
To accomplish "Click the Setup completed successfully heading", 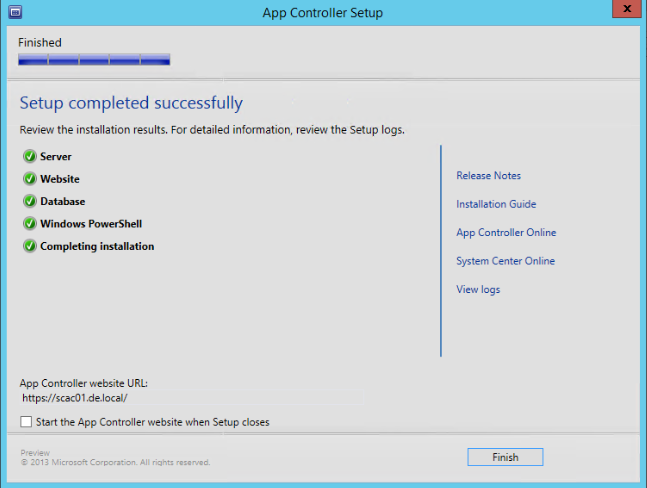I will tap(131, 103).
